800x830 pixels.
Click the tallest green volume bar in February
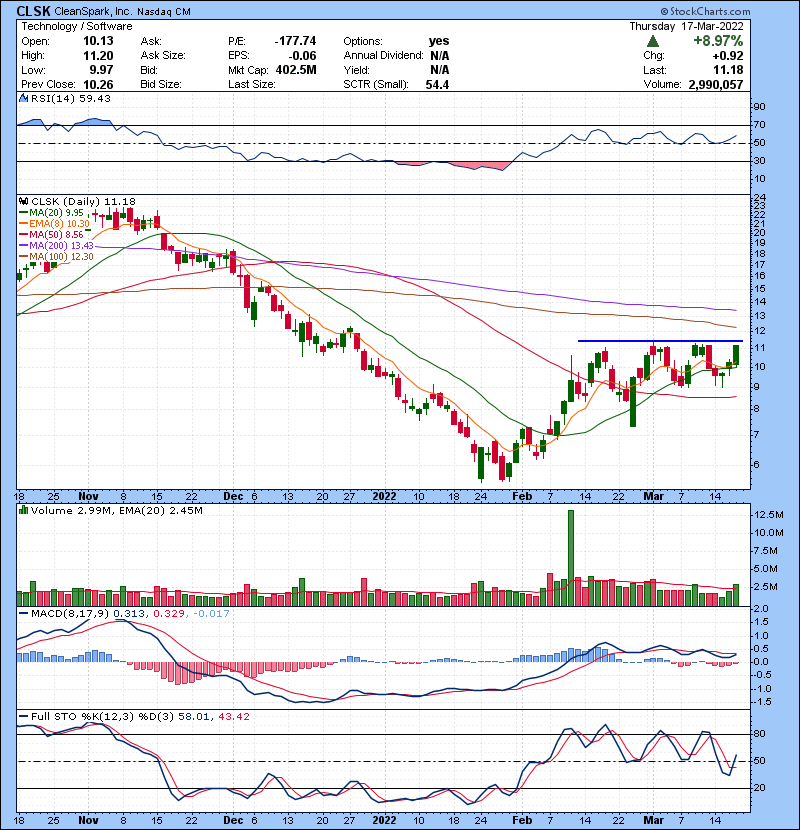(x=571, y=558)
